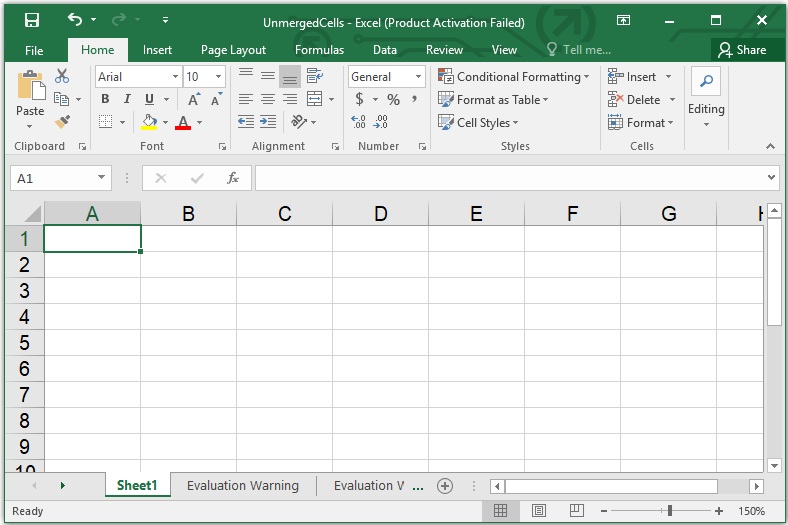Click the Increase Indent icon
Image resolution: width=788 pixels, height=525 pixels.
pyautogui.click(x=268, y=122)
